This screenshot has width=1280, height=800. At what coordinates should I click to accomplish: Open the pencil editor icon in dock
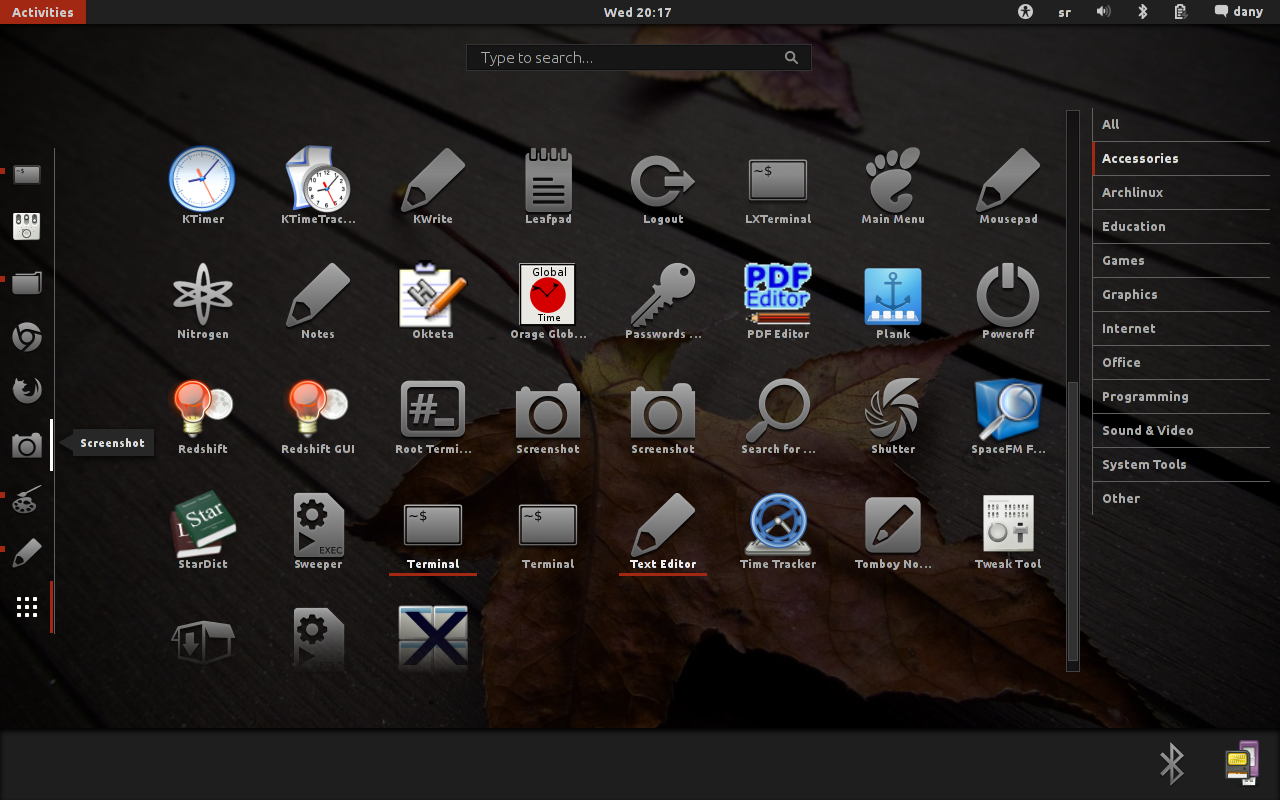click(x=27, y=553)
